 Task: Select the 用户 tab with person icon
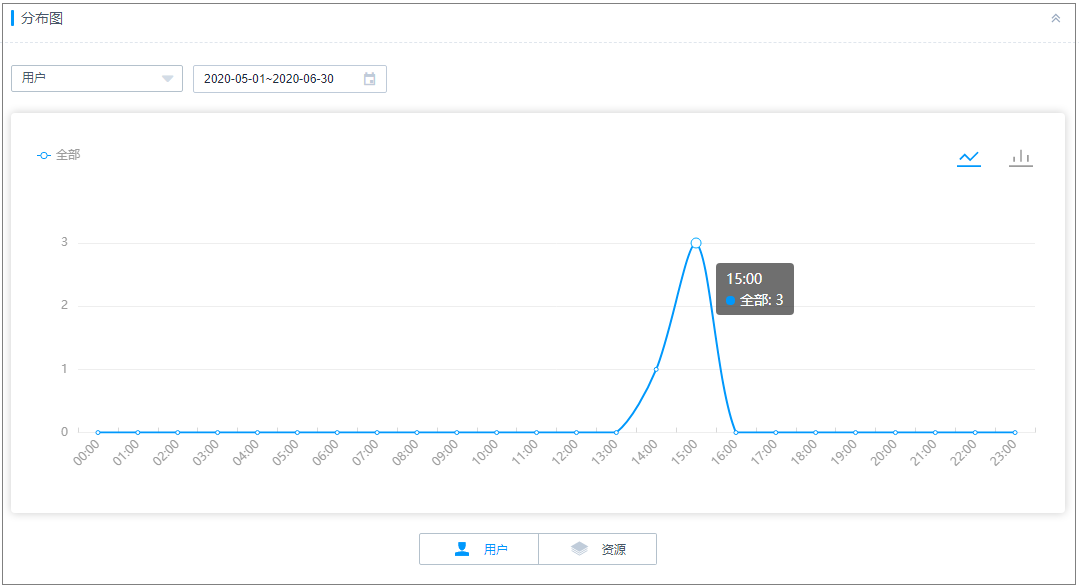(479, 549)
